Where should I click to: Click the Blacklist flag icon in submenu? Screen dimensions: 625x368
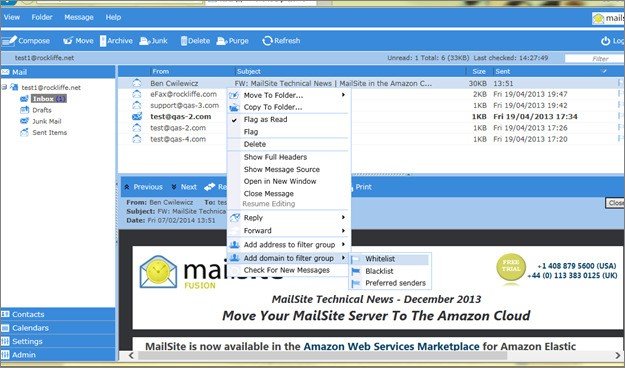click(355, 271)
